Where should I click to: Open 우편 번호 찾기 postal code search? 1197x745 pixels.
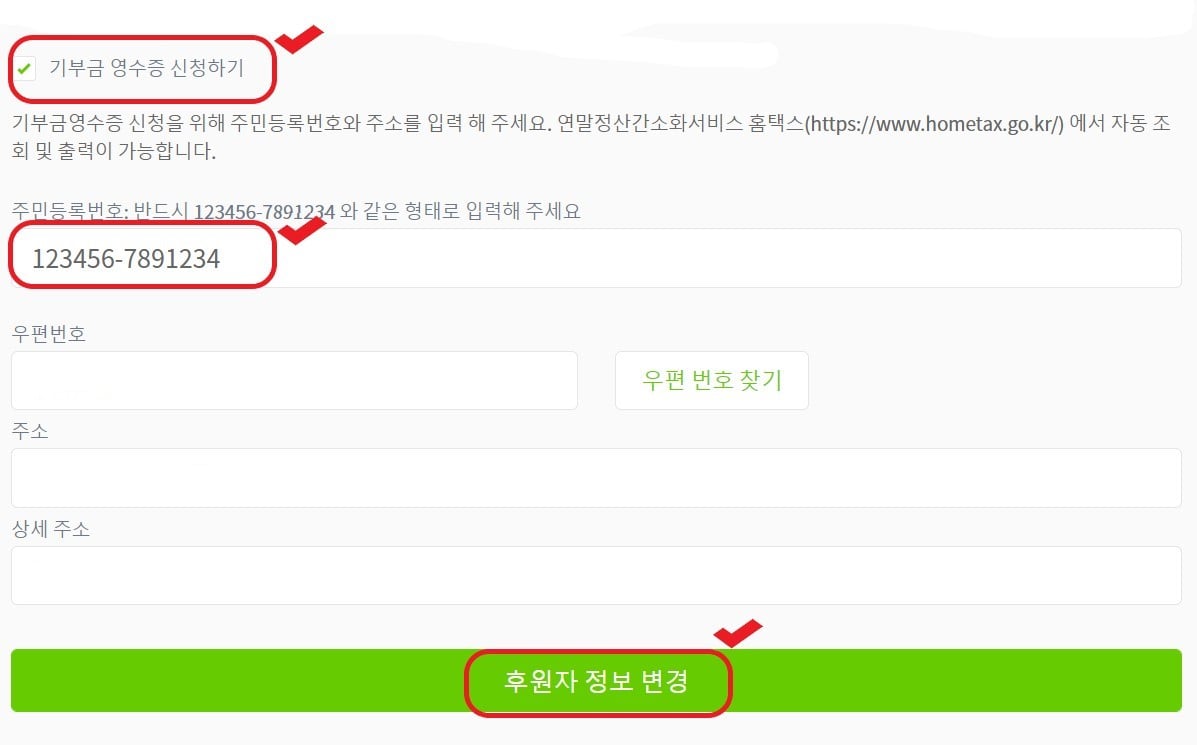[x=711, y=380]
